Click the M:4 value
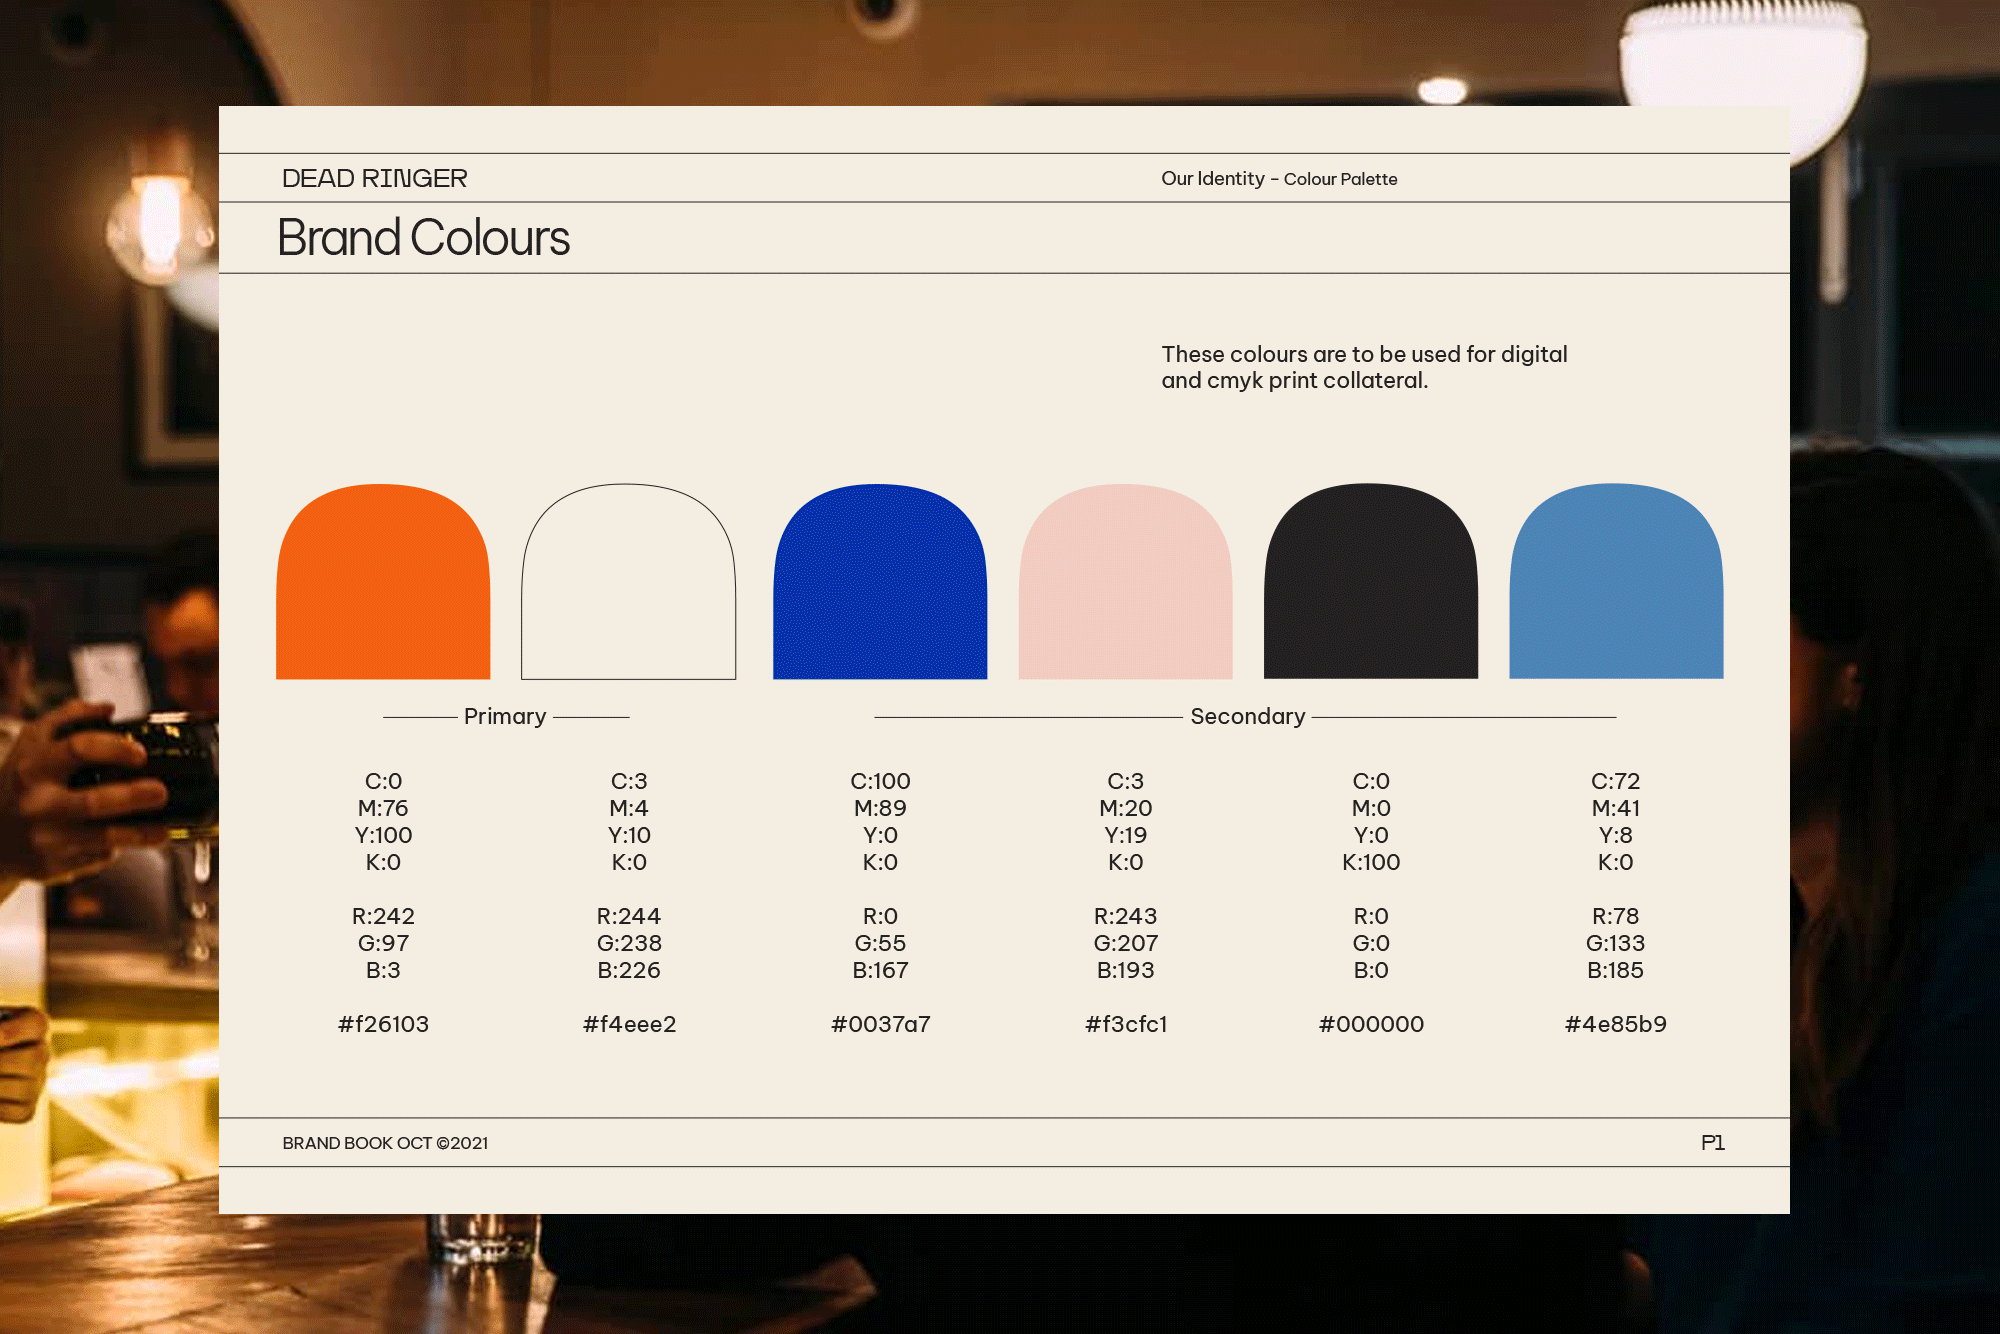Screen dimensions: 2000x1334 pyautogui.click(x=629, y=808)
